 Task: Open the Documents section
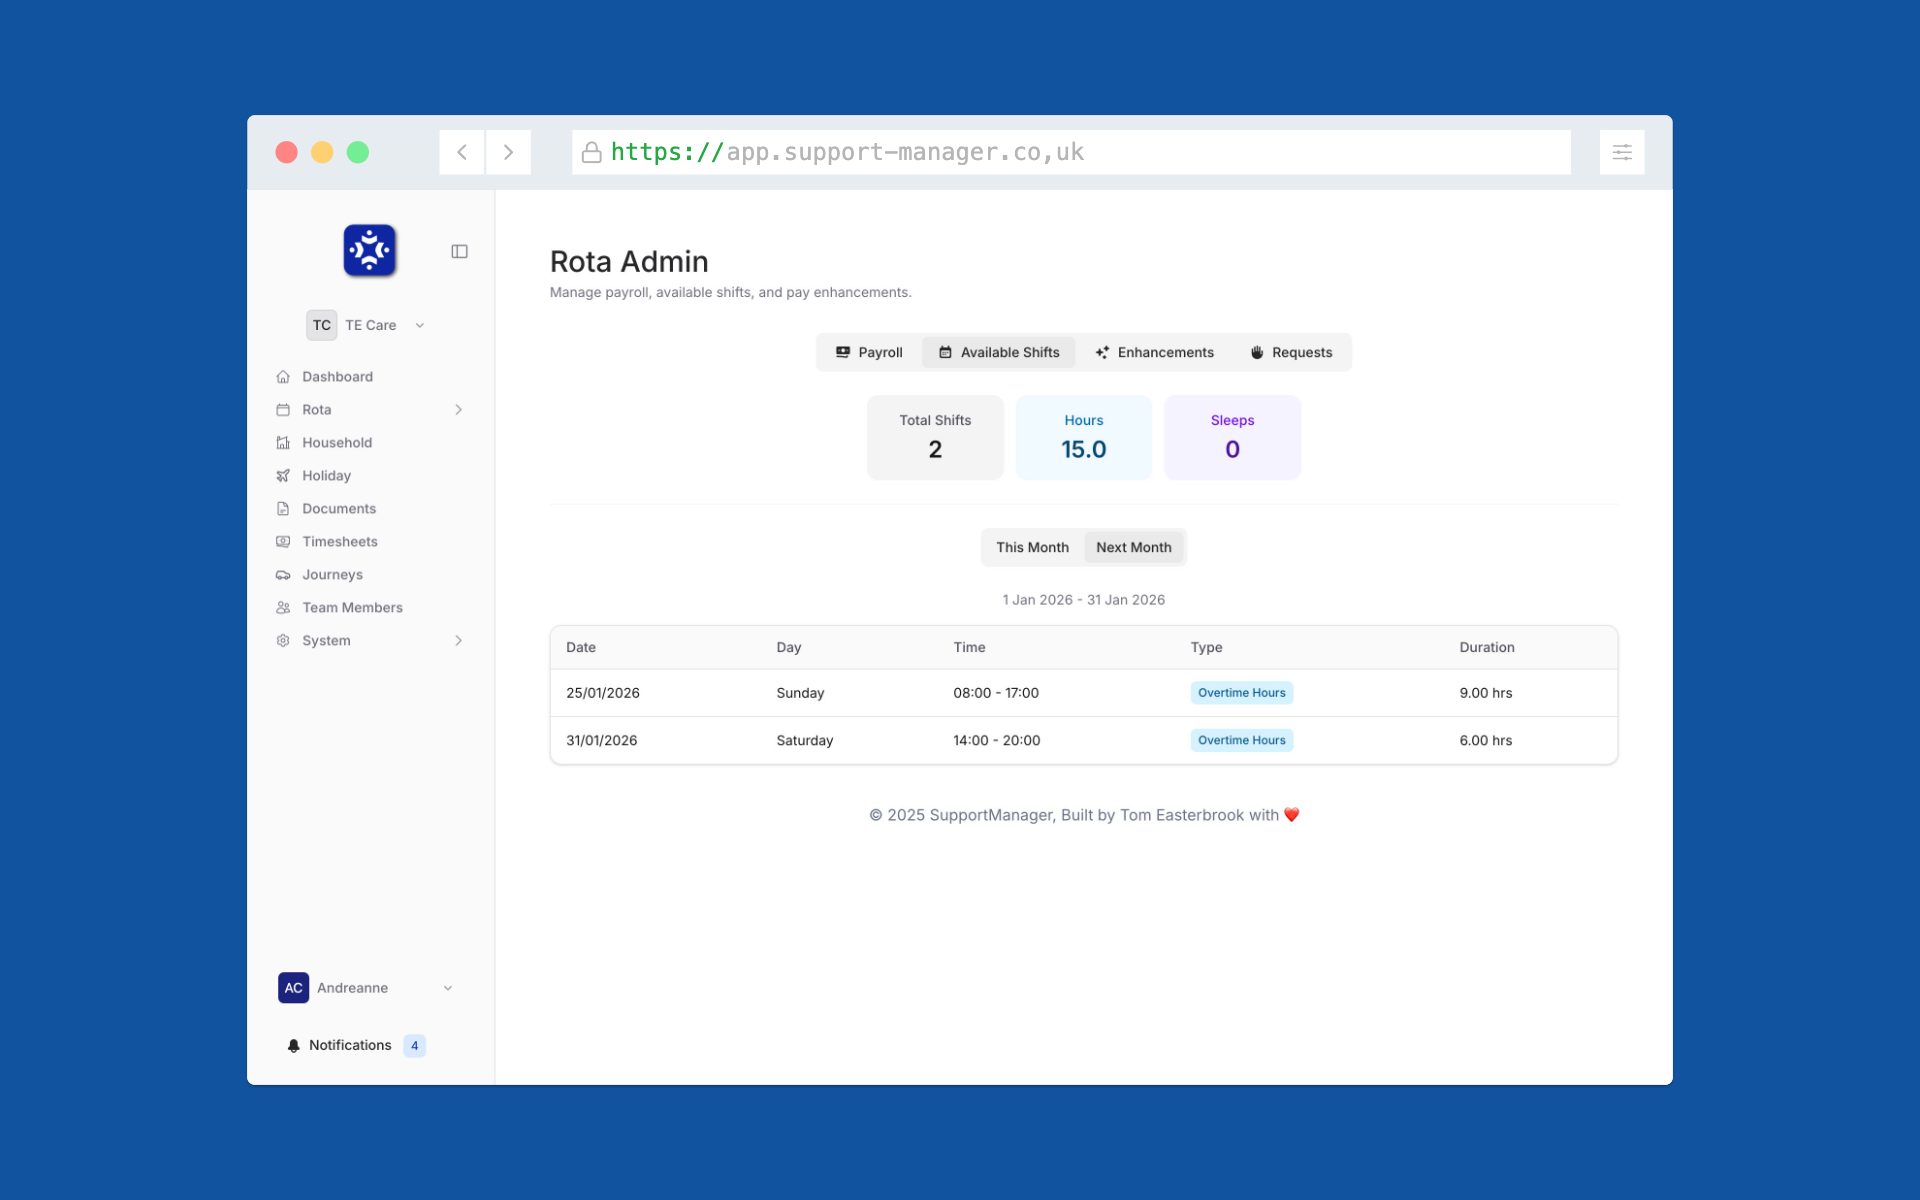point(337,508)
